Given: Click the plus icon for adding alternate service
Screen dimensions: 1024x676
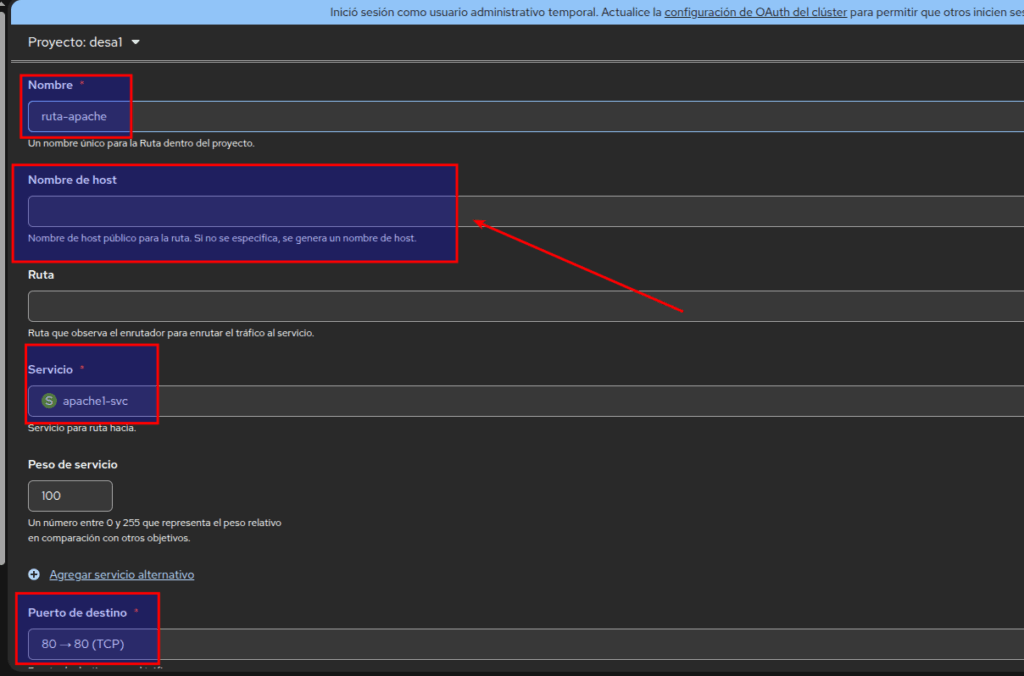Looking at the screenshot, I should pyautogui.click(x=34, y=575).
